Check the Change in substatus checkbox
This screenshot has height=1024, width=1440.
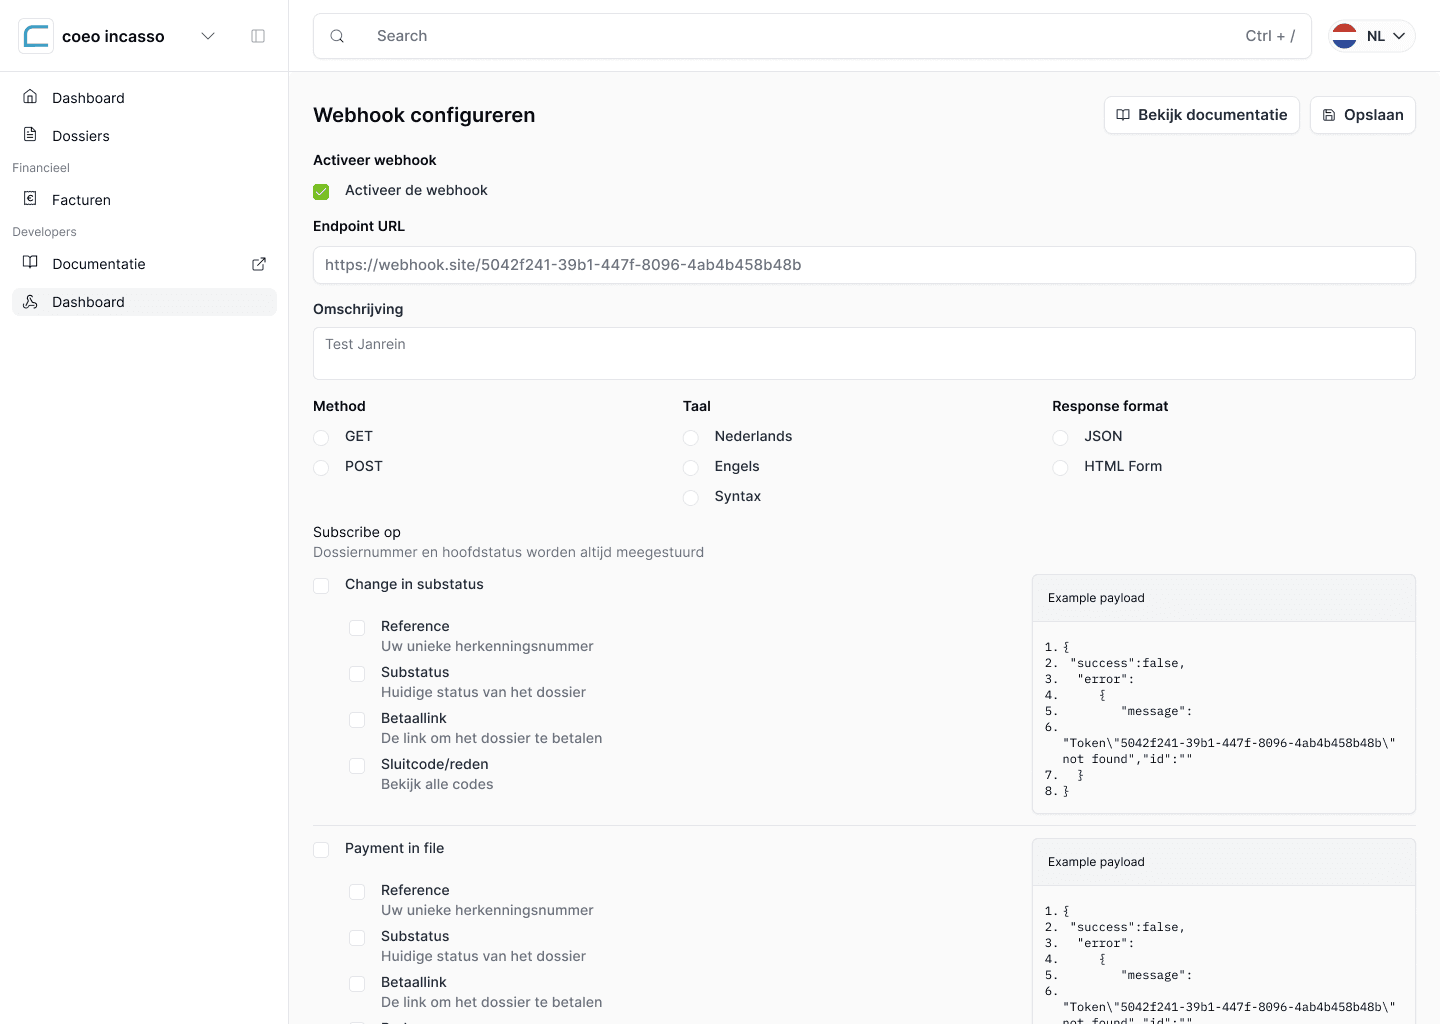point(321,585)
